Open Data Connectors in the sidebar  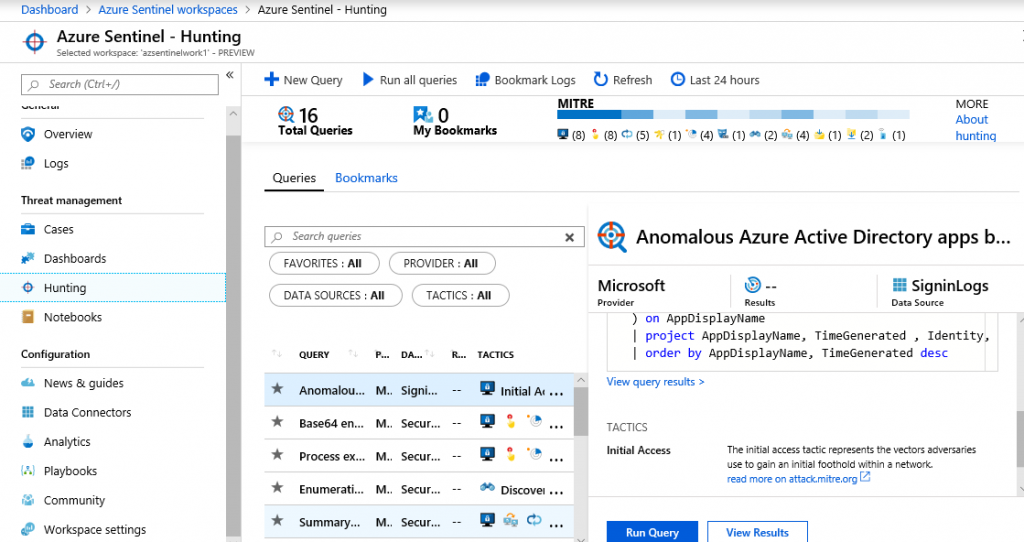(87, 412)
